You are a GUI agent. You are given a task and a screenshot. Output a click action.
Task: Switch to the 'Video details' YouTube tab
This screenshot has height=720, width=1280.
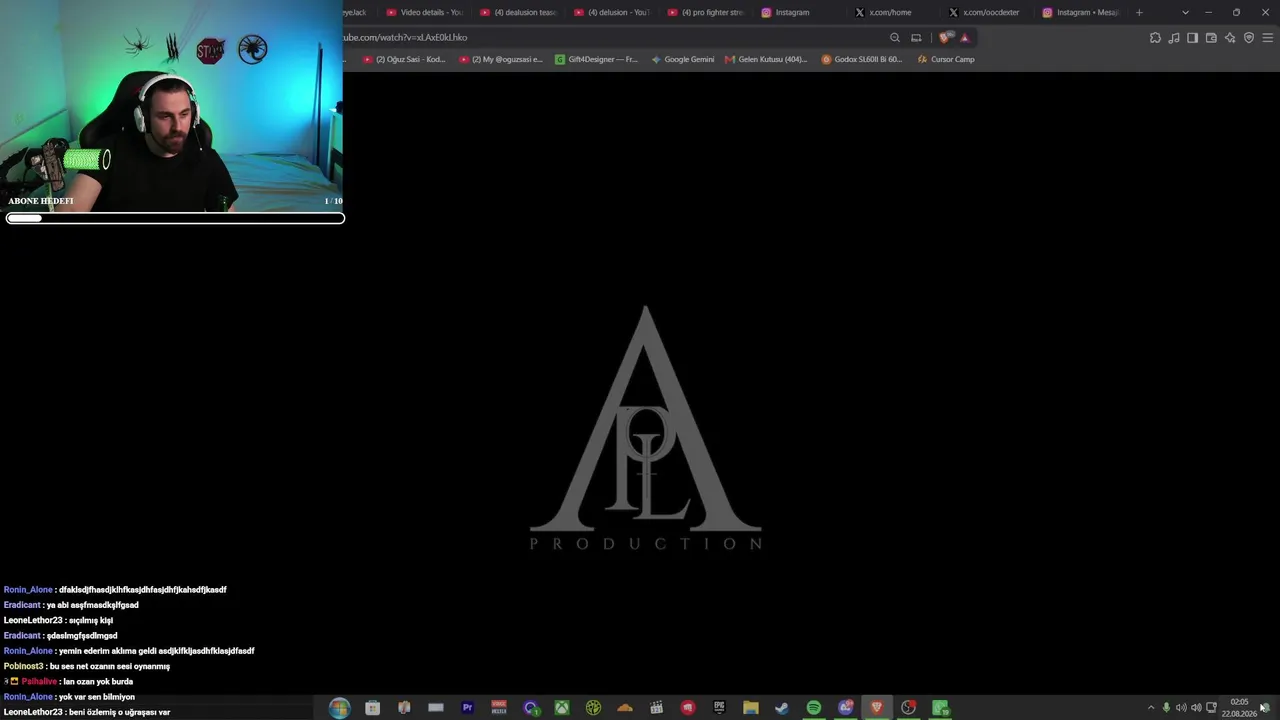[x=424, y=12]
